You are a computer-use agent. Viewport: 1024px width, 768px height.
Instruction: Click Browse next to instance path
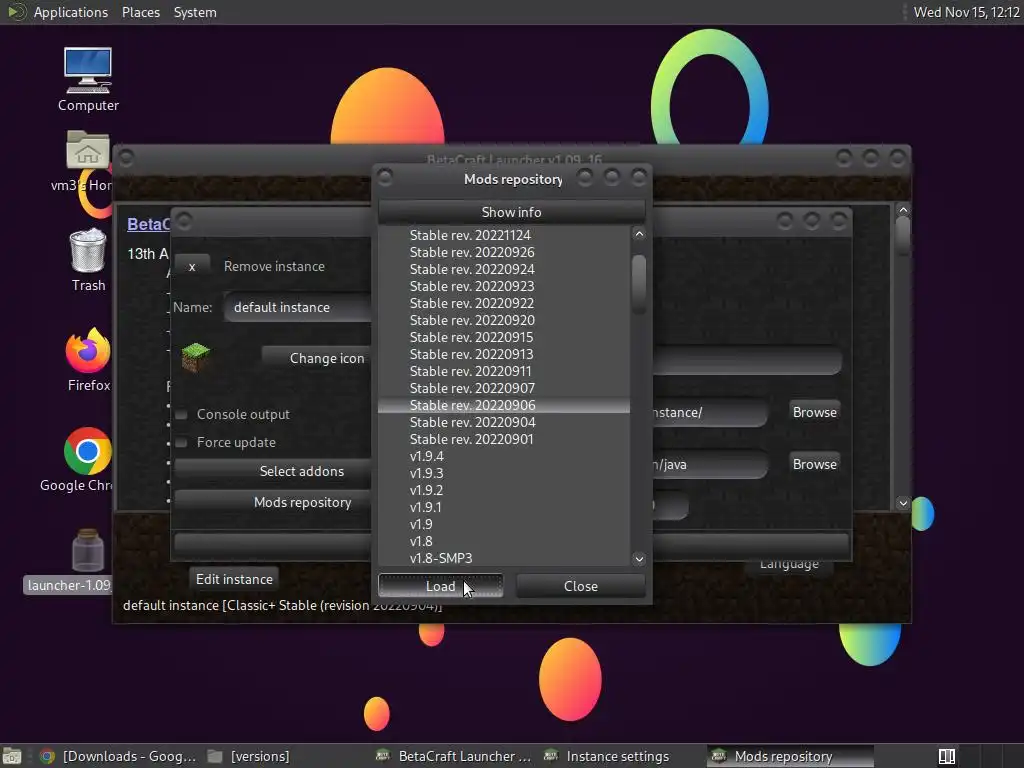[814, 413]
